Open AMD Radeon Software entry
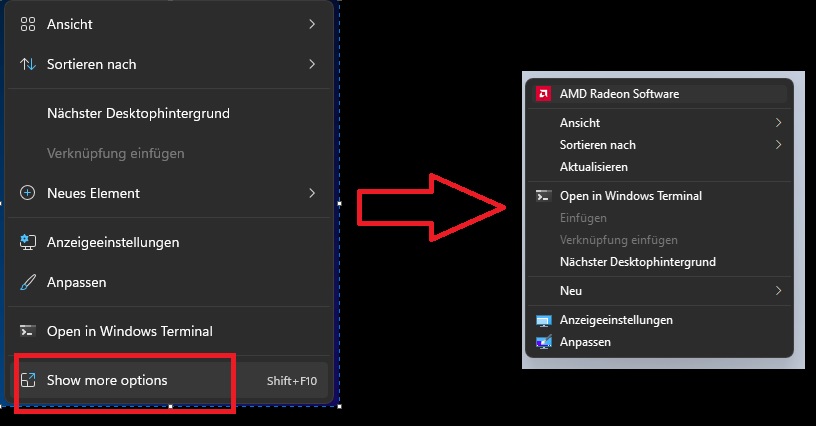This screenshot has width=816, height=427. point(659,94)
